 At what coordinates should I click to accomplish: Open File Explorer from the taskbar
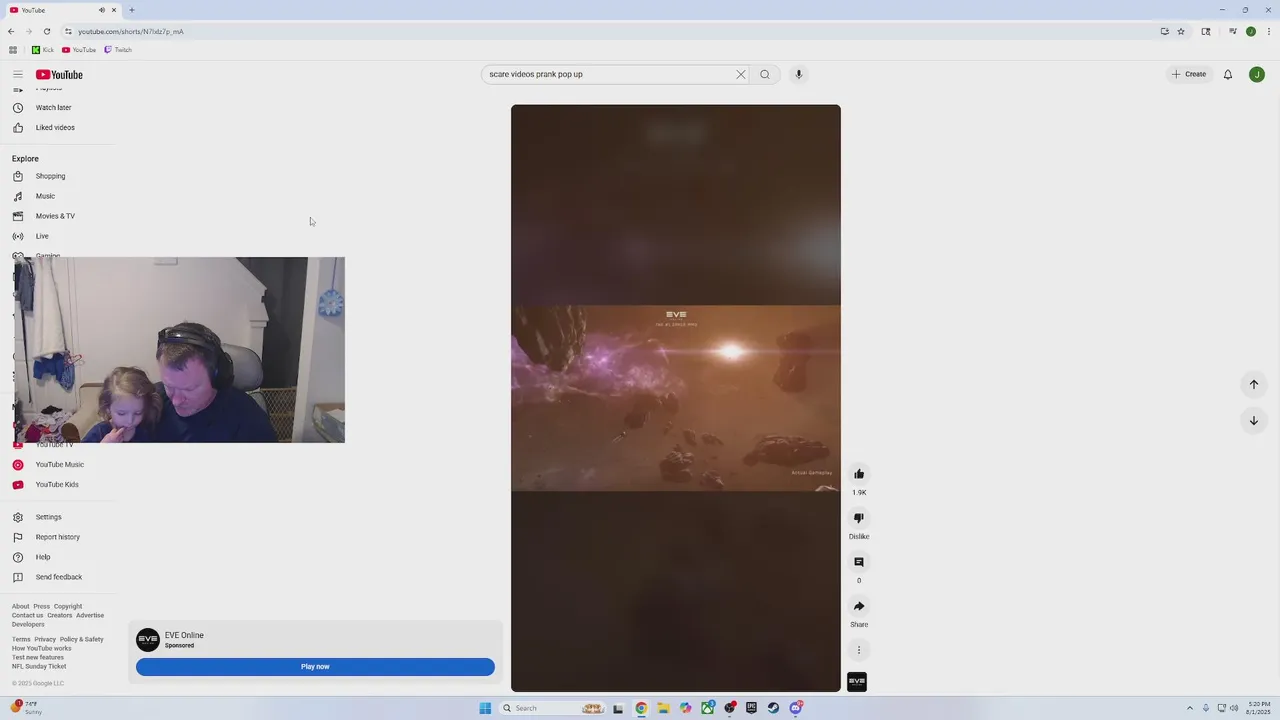pyautogui.click(x=663, y=708)
